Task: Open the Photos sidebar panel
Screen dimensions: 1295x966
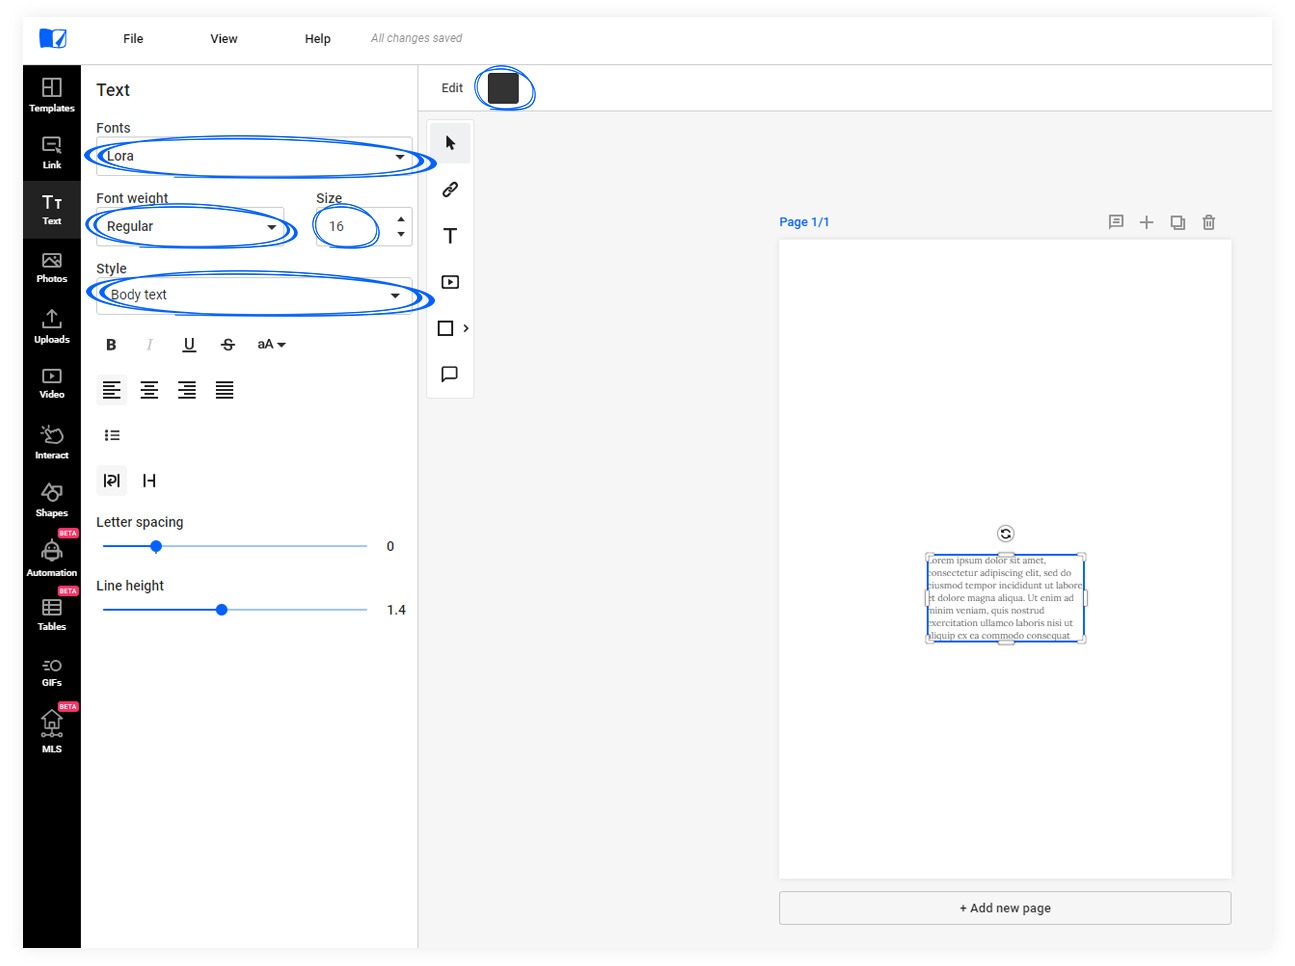Action: pyautogui.click(x=52, y=267)
